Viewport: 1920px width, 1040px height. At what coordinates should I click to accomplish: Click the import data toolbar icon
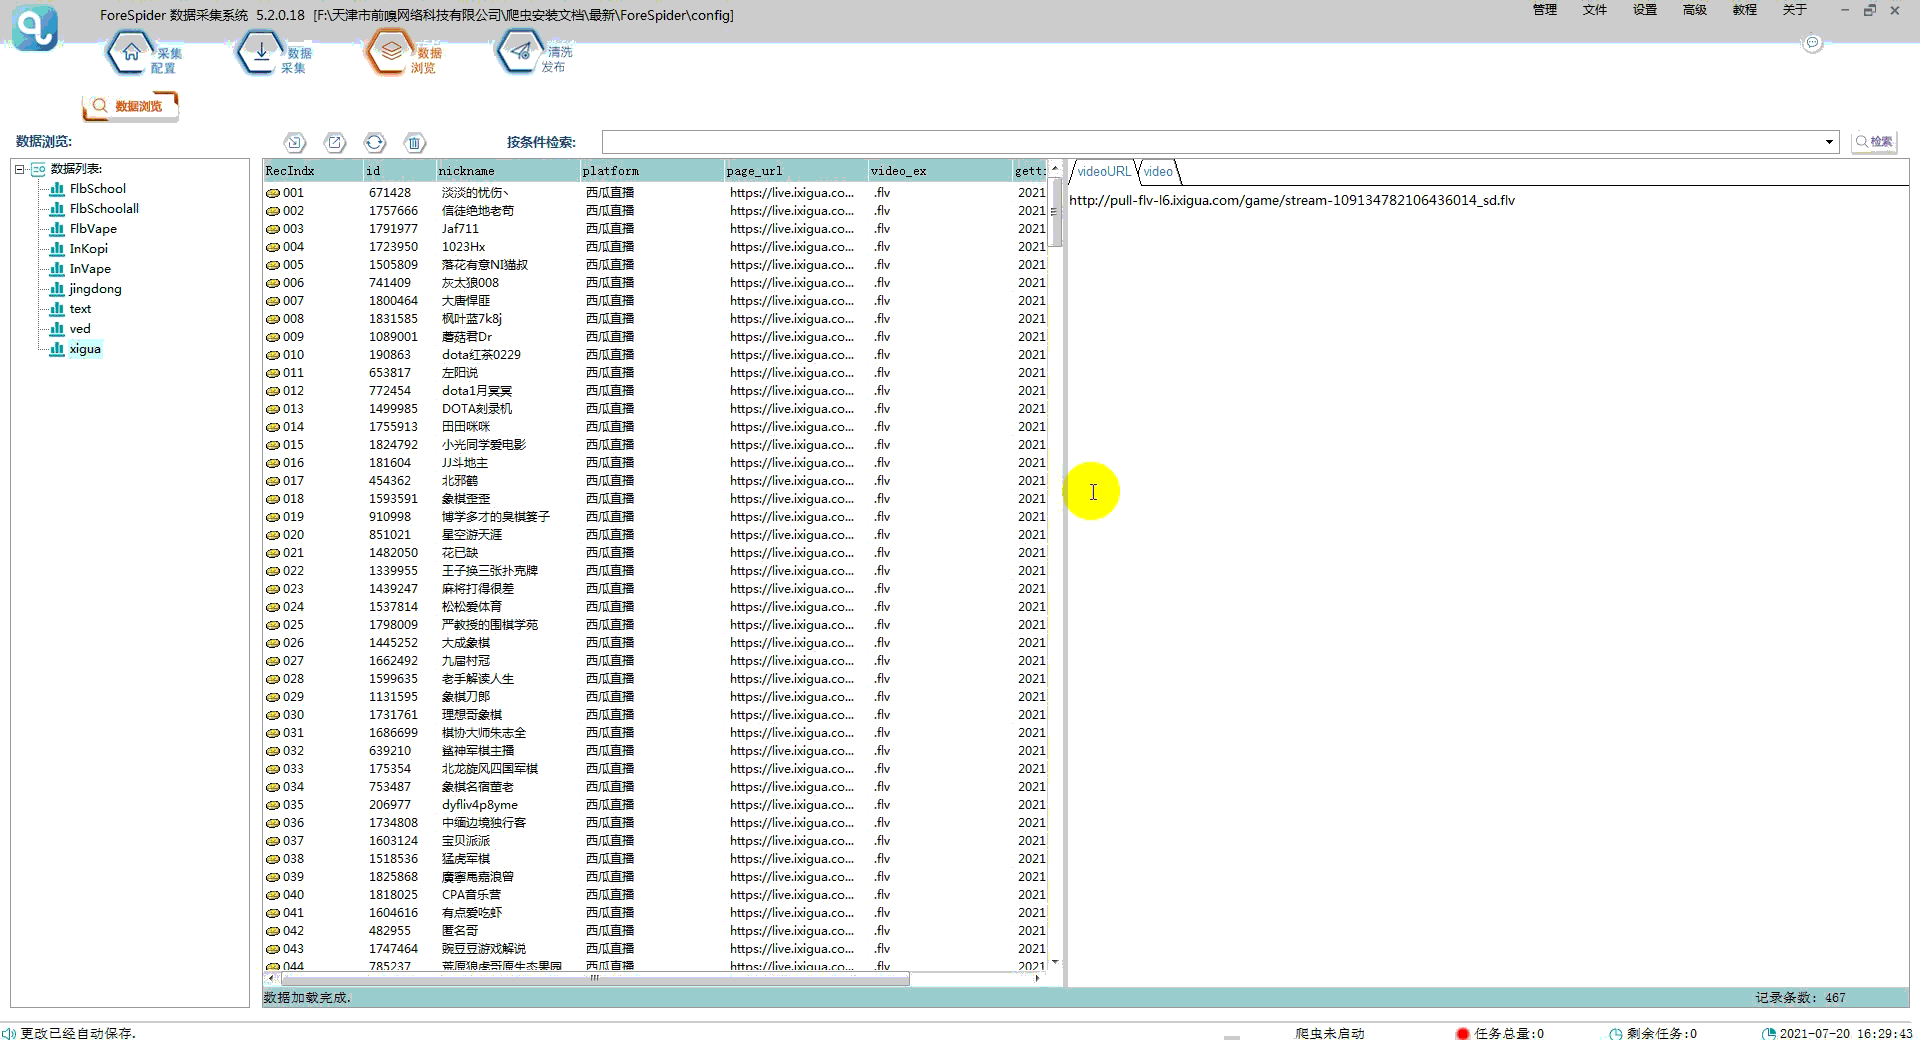295,142
